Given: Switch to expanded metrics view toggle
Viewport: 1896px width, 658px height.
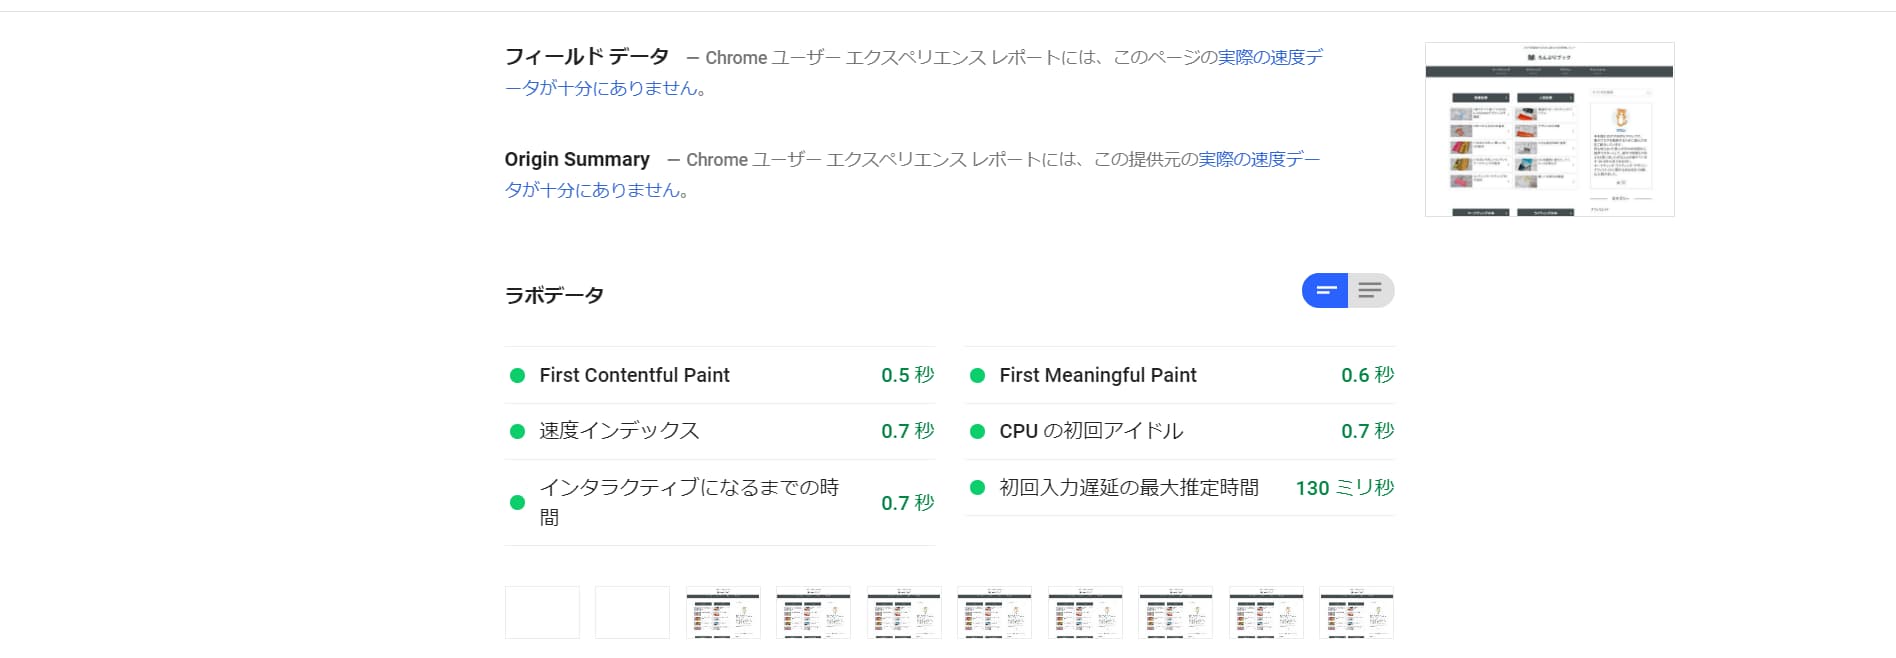Looking at the screenshot, I should [x=1370, y=291].
